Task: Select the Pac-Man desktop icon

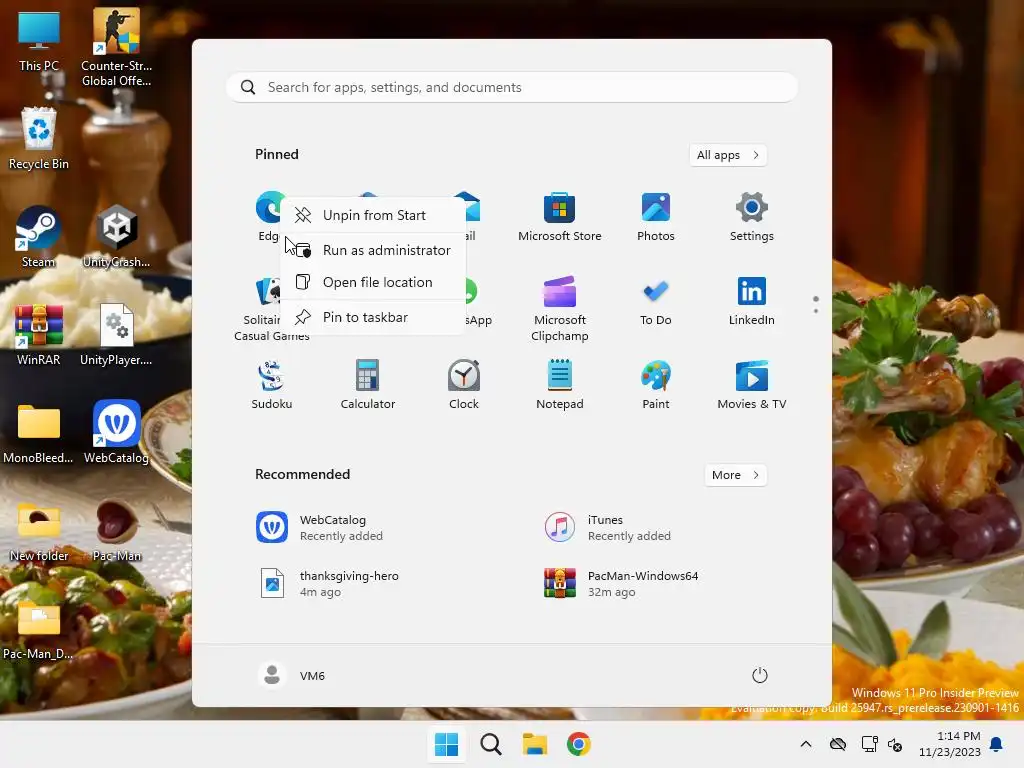Action: click(116, 530)
